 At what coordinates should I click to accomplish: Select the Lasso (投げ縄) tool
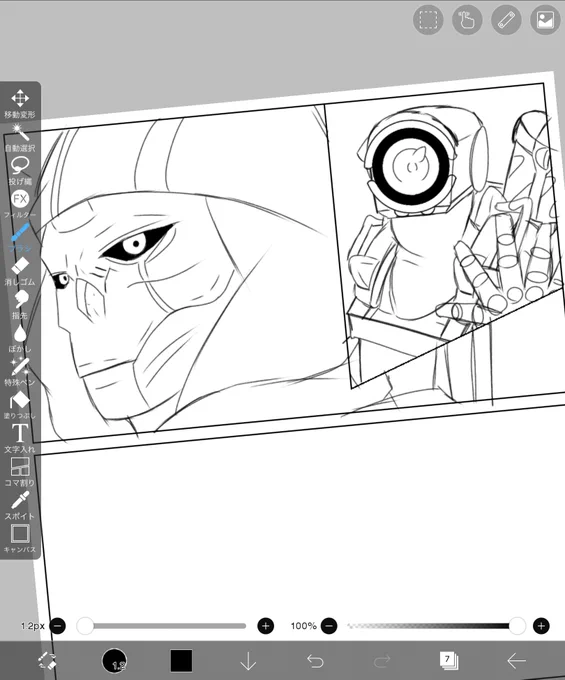pos(20,171)
